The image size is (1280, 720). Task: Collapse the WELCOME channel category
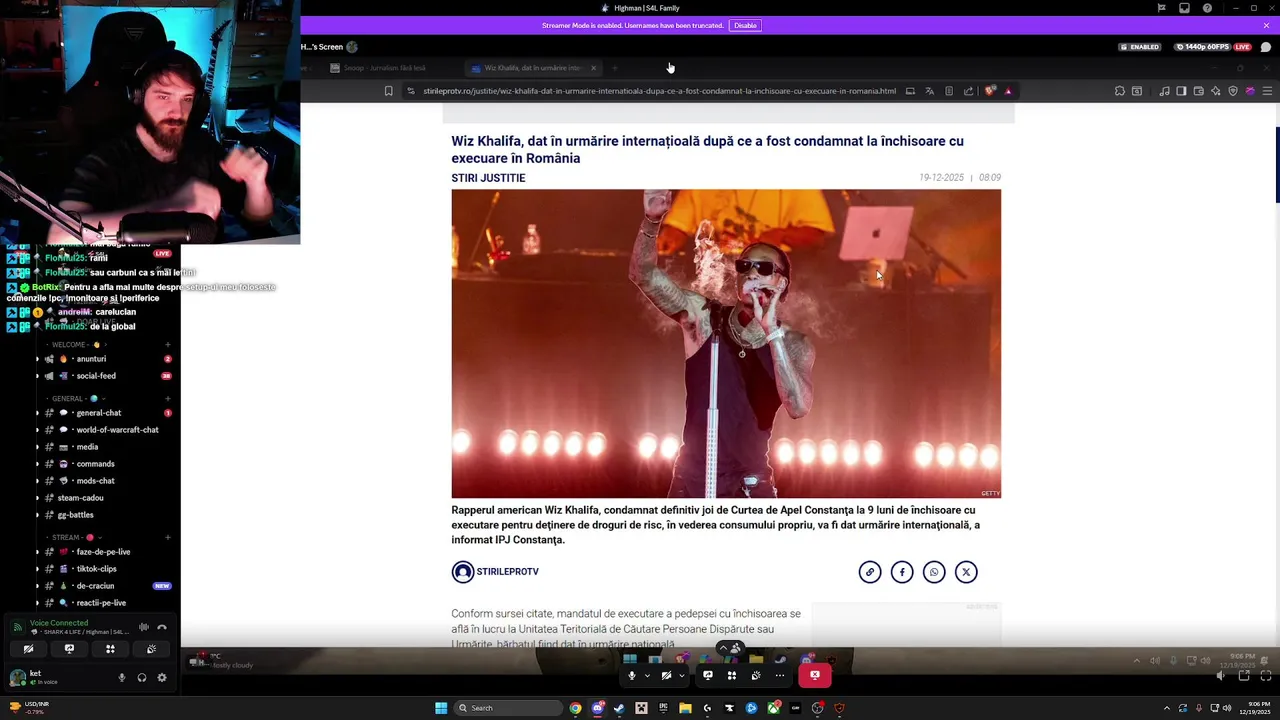pos(75,345)
